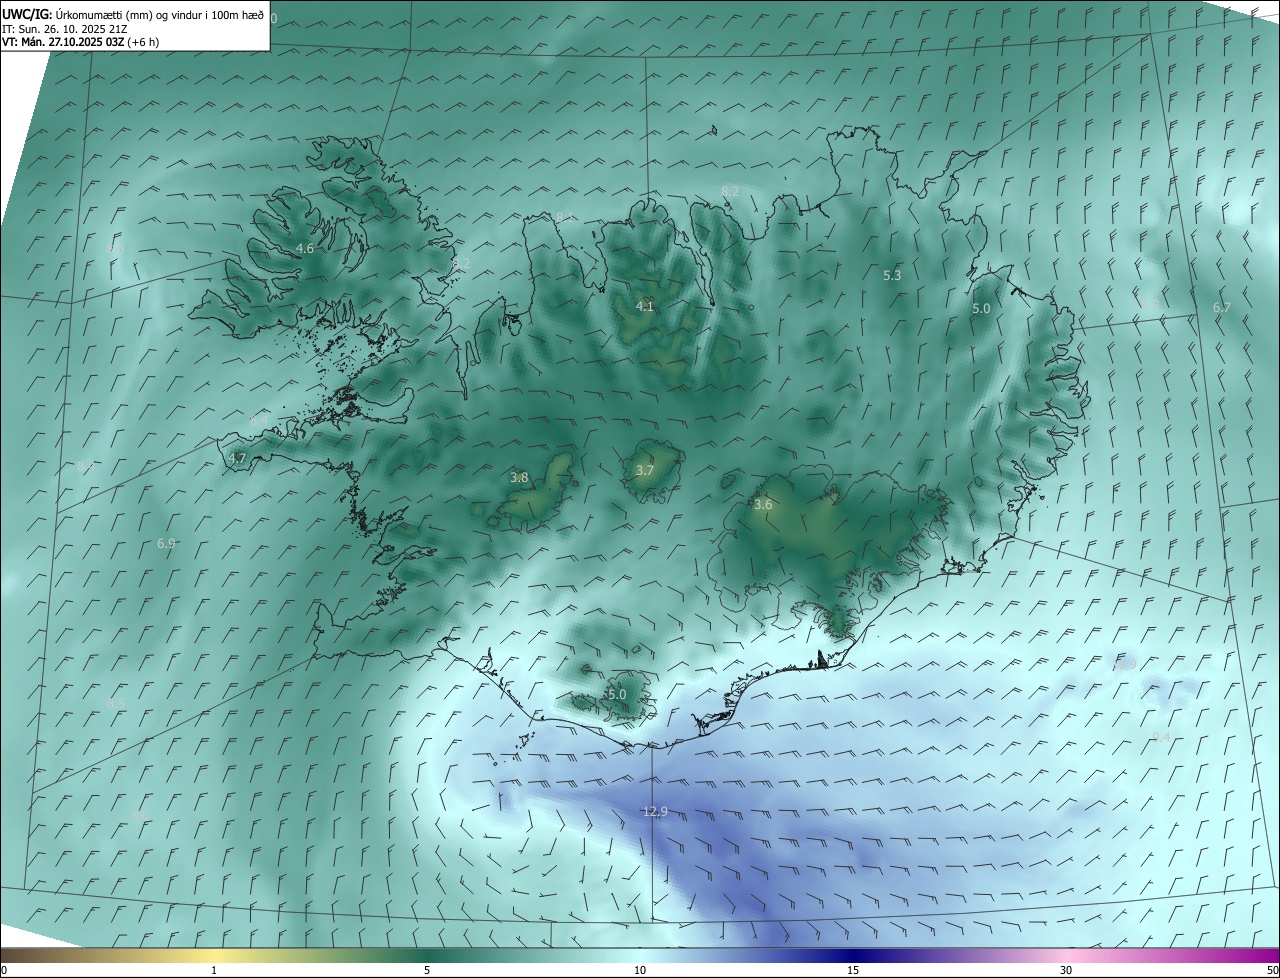Click the 4.6 value over the Westfjords
This screenshot has height=978, width=1280.
[305, 248]
